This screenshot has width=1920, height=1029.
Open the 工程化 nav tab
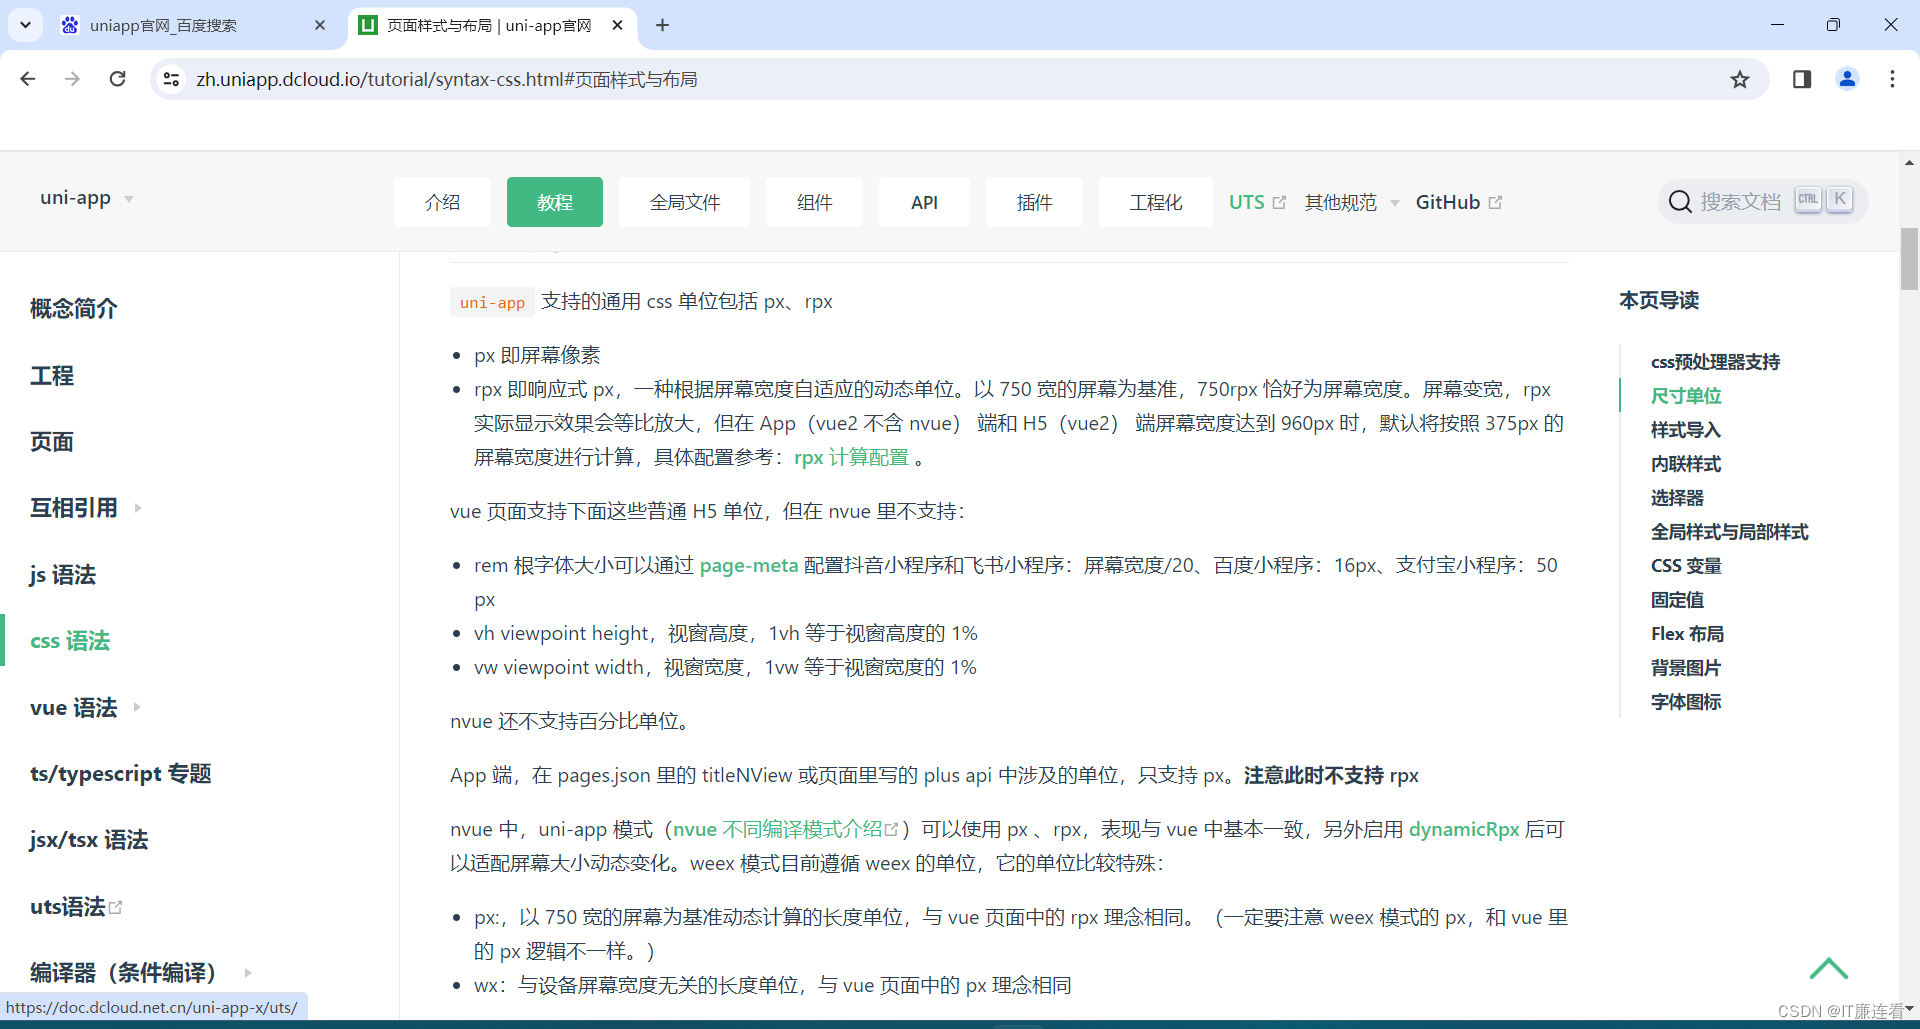1156,202
